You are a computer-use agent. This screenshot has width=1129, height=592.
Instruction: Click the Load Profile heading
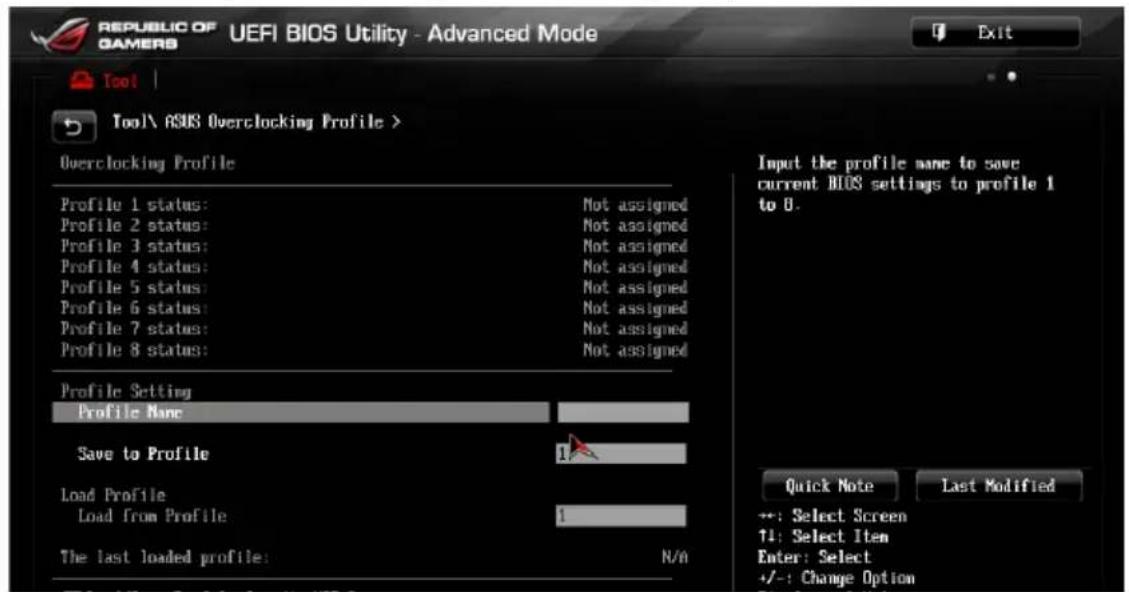point(113,495)
